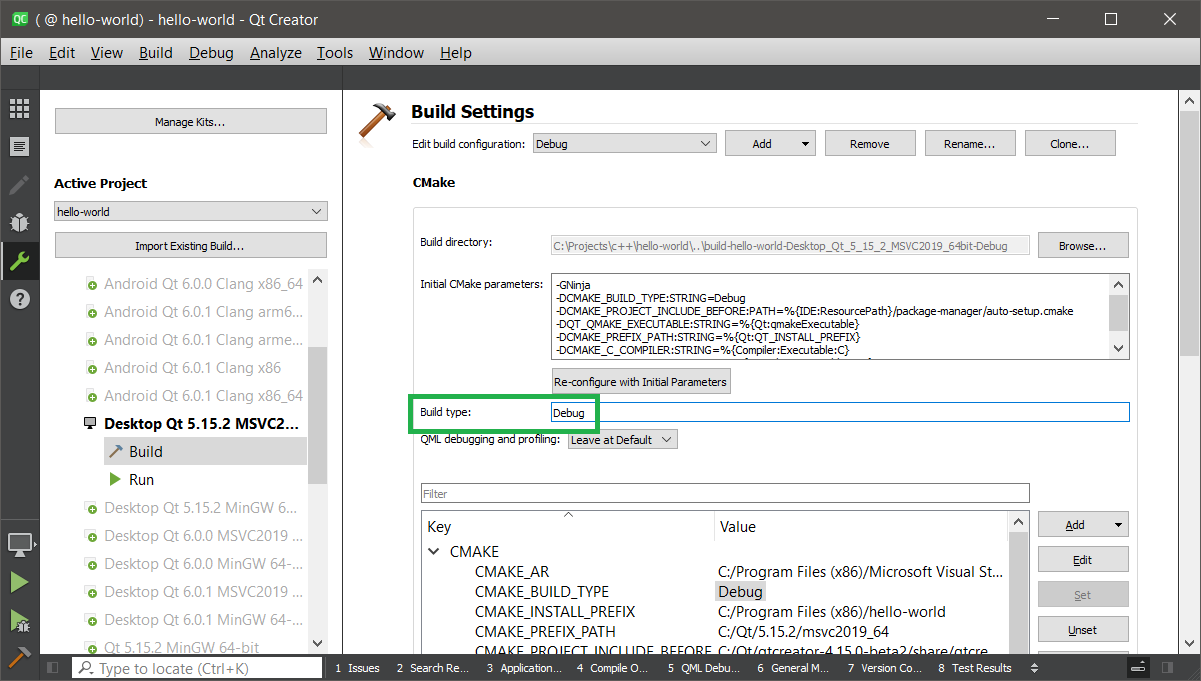Image resolution: width=1201 pixels, height=681 pixels.
Task: Toggle the right sidebar in the status bar
Action: (x=1183, y=668)
